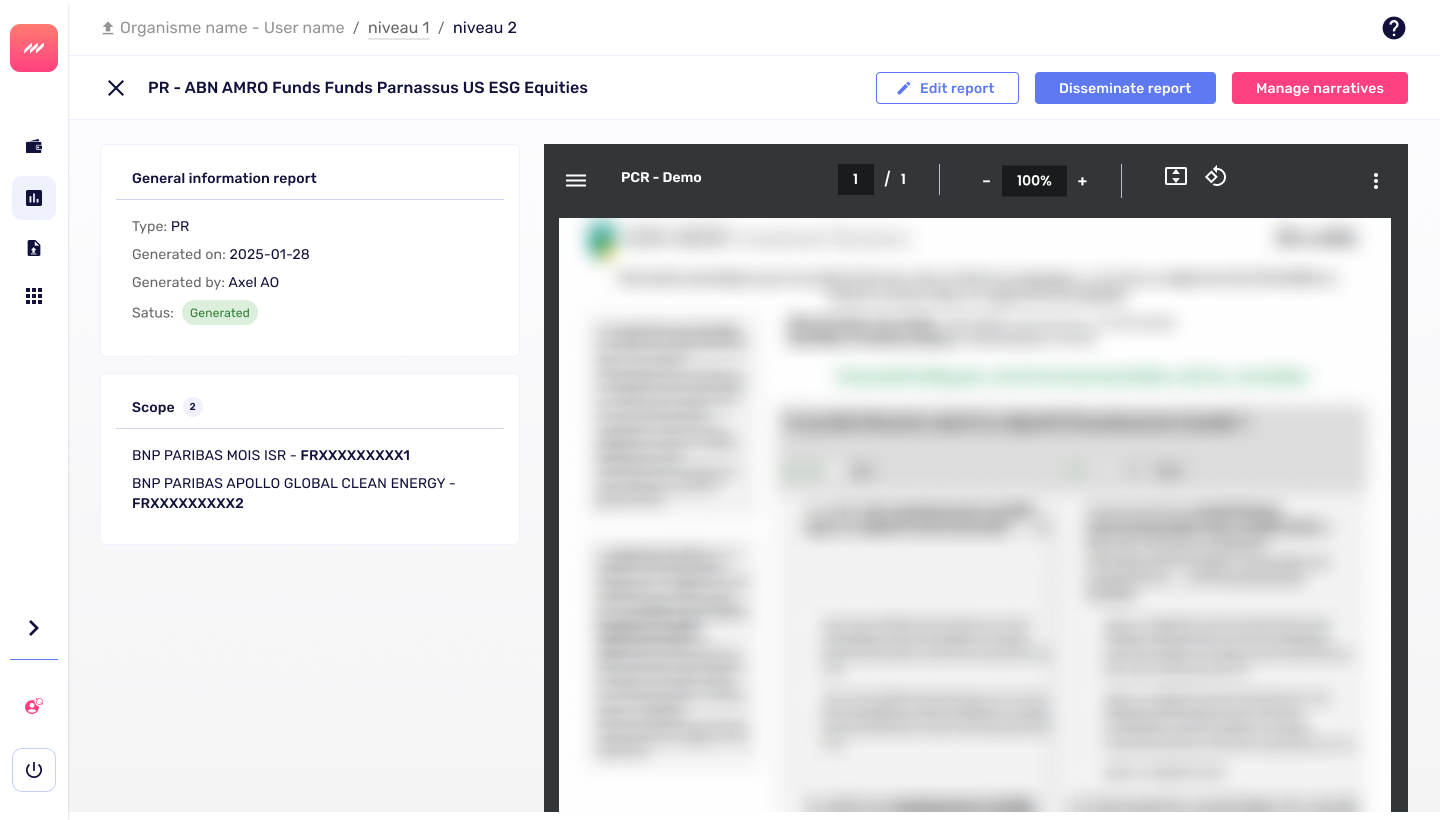Click the blurred PDF page preview
This screenshot has width=1440, height=820.
pos(975,515)
